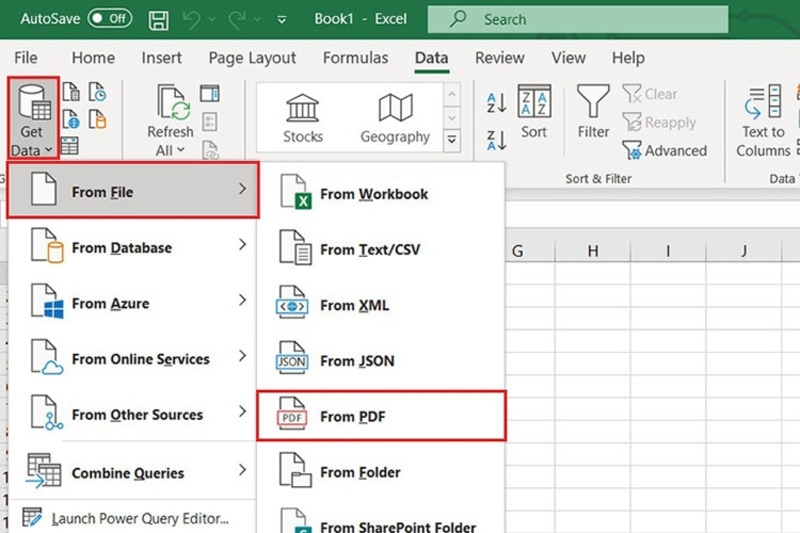Click the Save floppy disk icon
The height and width of the screenshot is (533, 800).
(x=158, y=20)
